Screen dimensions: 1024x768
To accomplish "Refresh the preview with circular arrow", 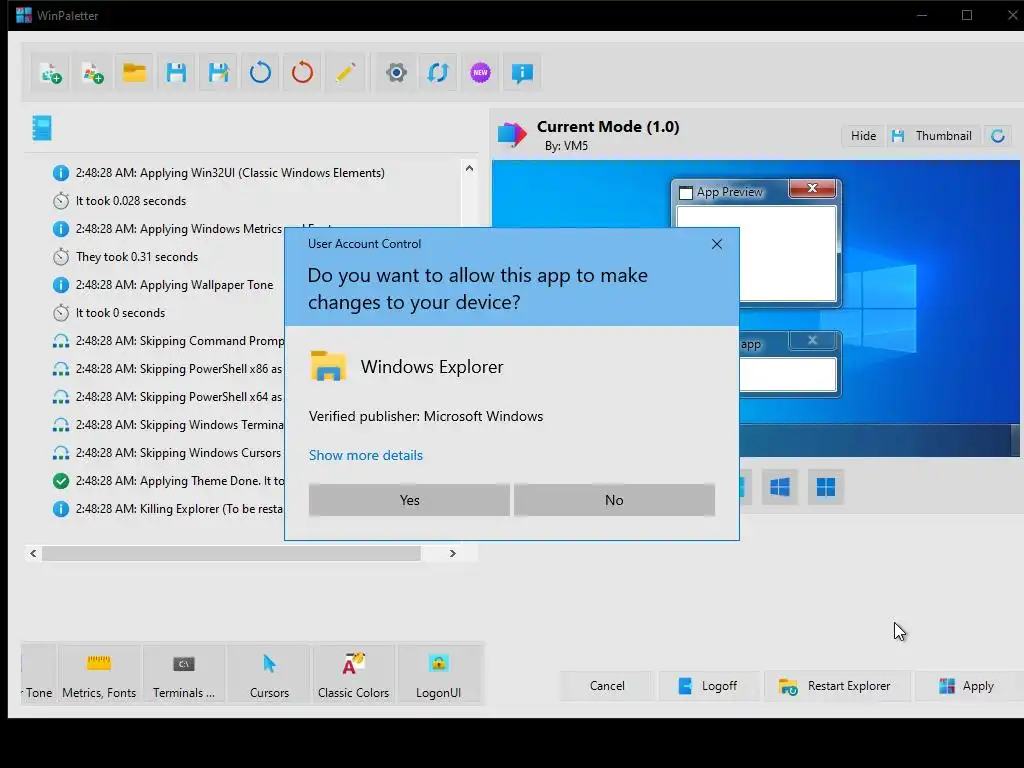I will 997,136.
